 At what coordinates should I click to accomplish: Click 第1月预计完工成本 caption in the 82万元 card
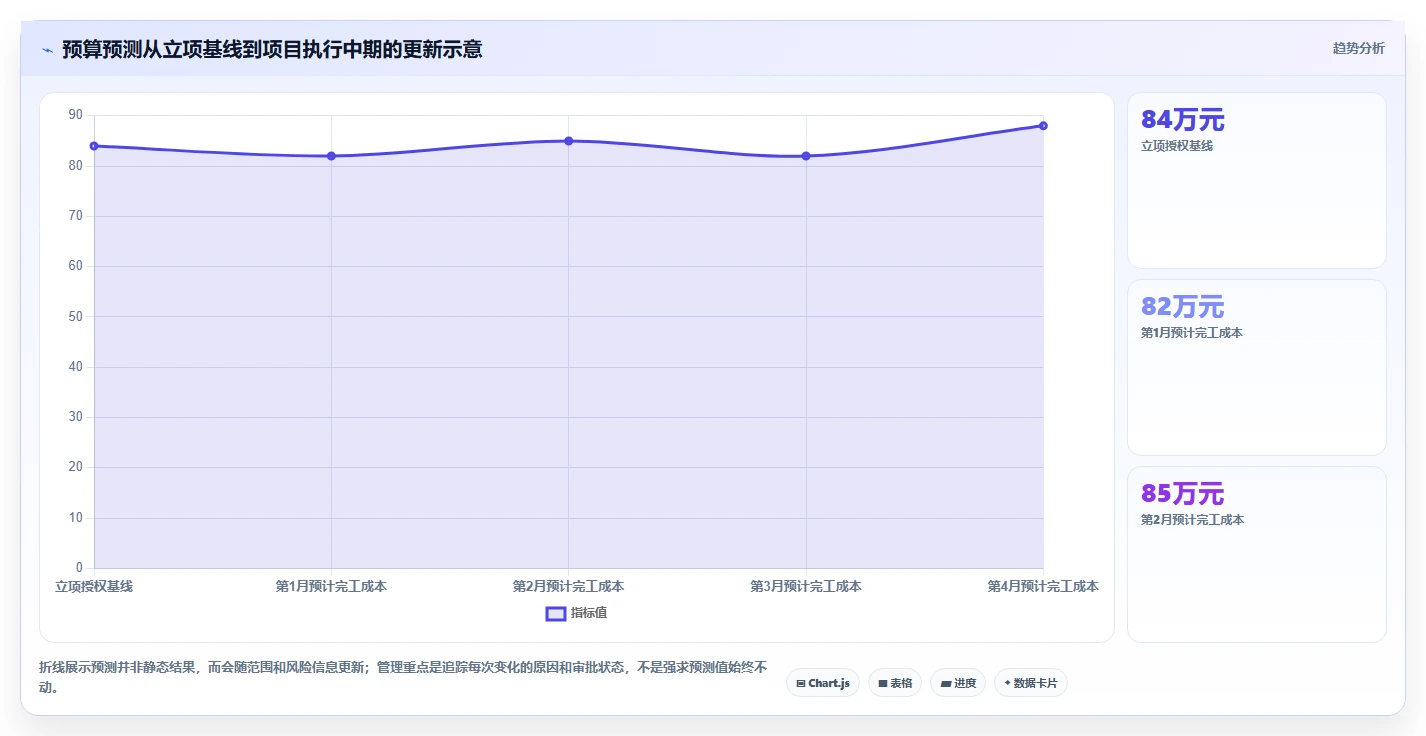(x=1192, y=333)
